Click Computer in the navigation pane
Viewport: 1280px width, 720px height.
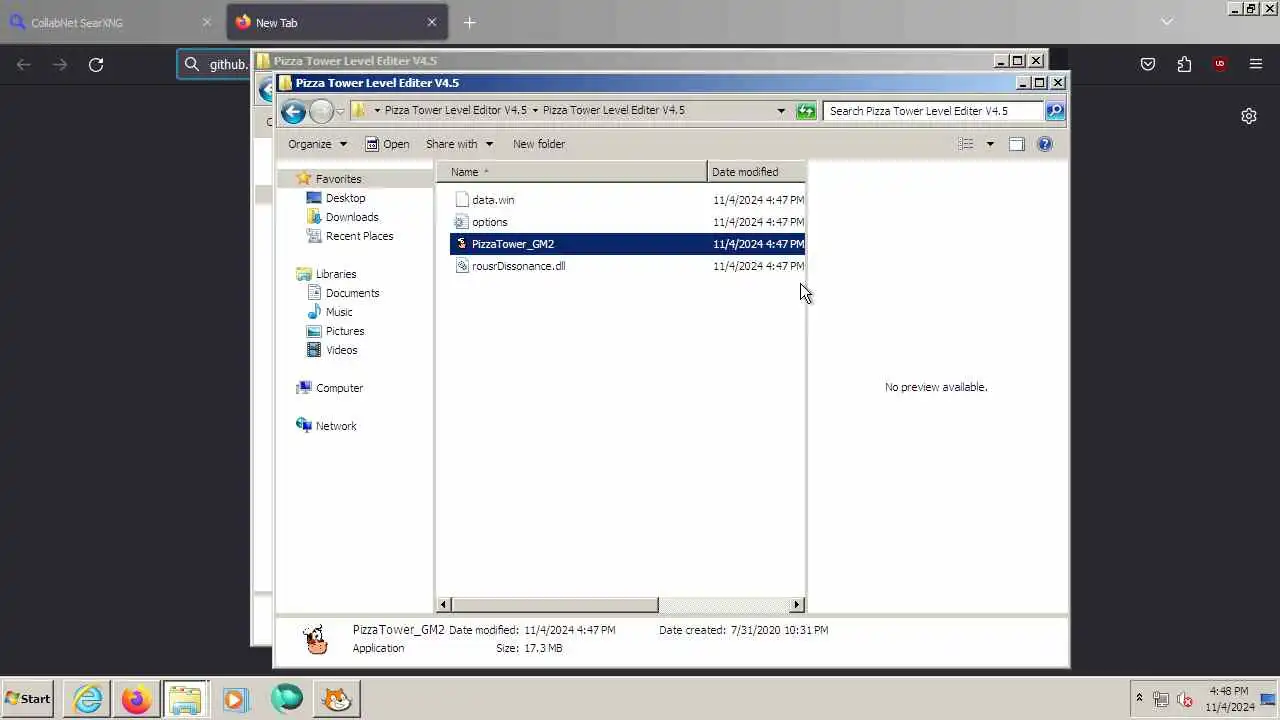tap(339, 388)
